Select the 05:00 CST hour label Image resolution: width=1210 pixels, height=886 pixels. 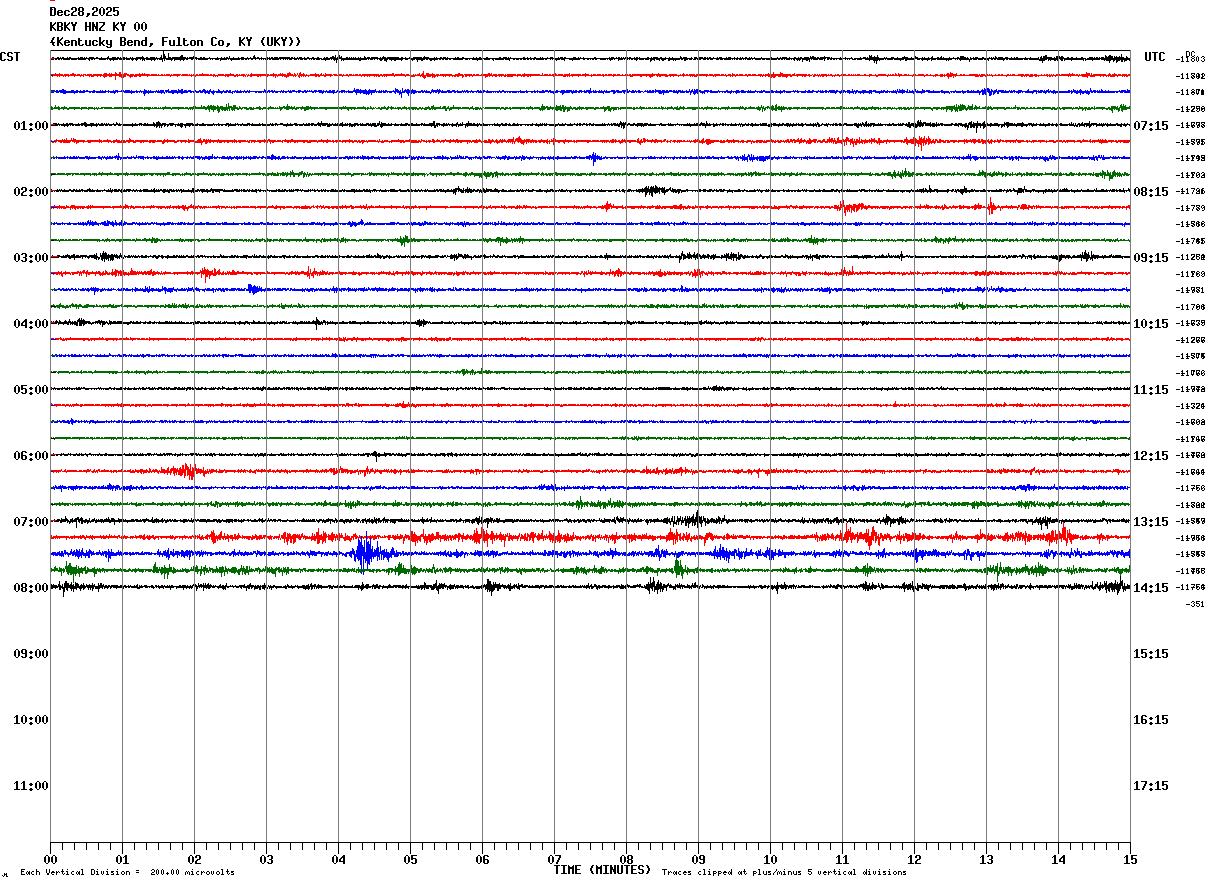pyautogui.click(x=31, y=390)
